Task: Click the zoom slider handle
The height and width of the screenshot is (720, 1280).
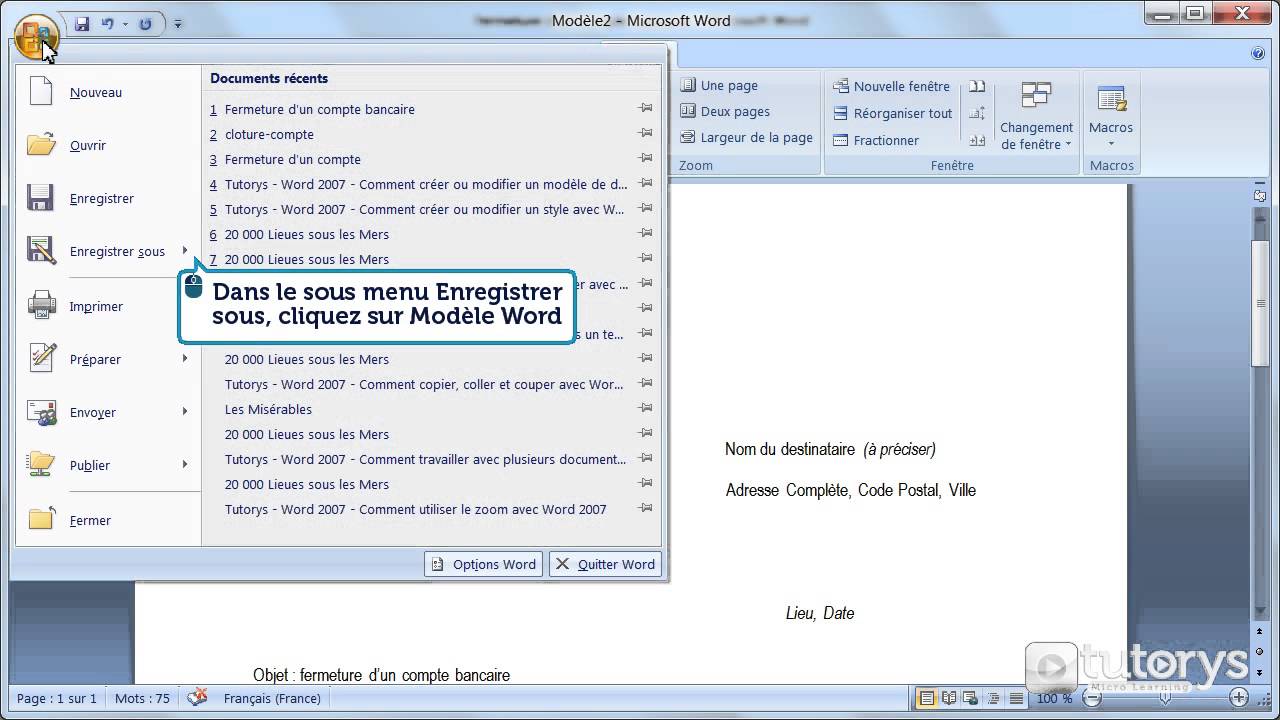Action: click(x=1163, y=698)
